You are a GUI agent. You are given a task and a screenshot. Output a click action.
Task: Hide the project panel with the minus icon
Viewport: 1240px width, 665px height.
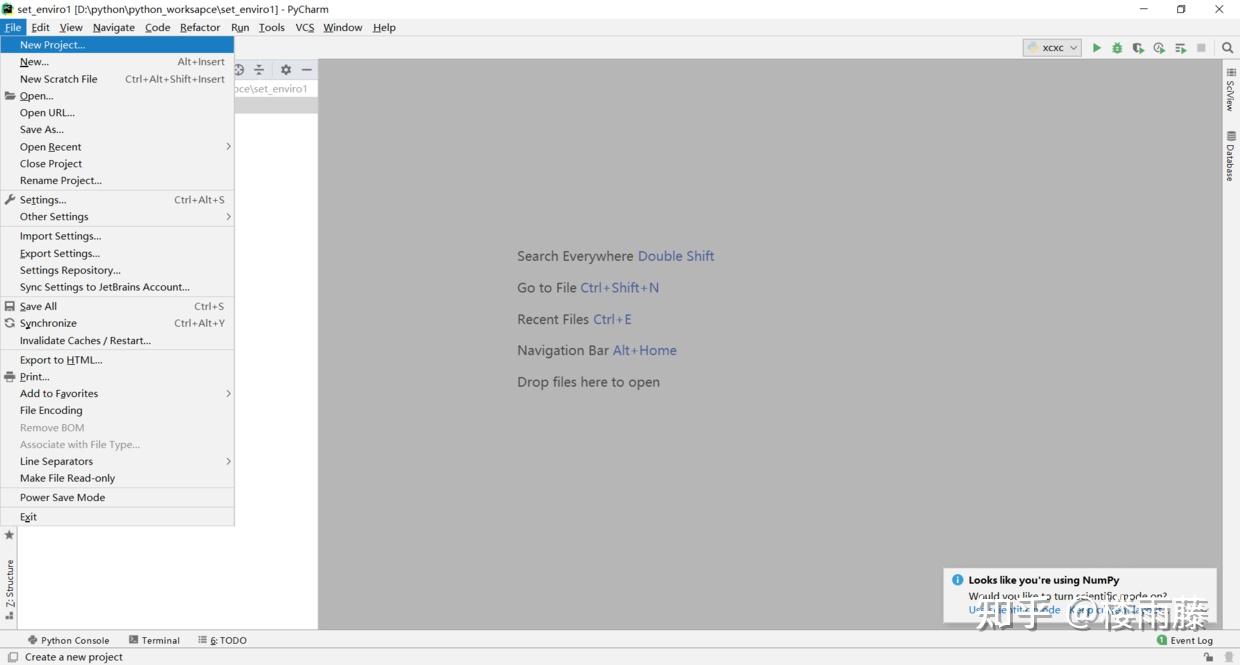tap(307, 70)
